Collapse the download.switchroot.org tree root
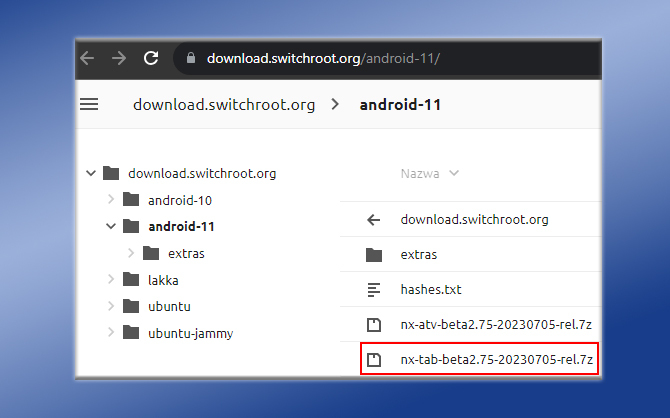The width and height of the screenshot is (670, 418). coord(91,174)
